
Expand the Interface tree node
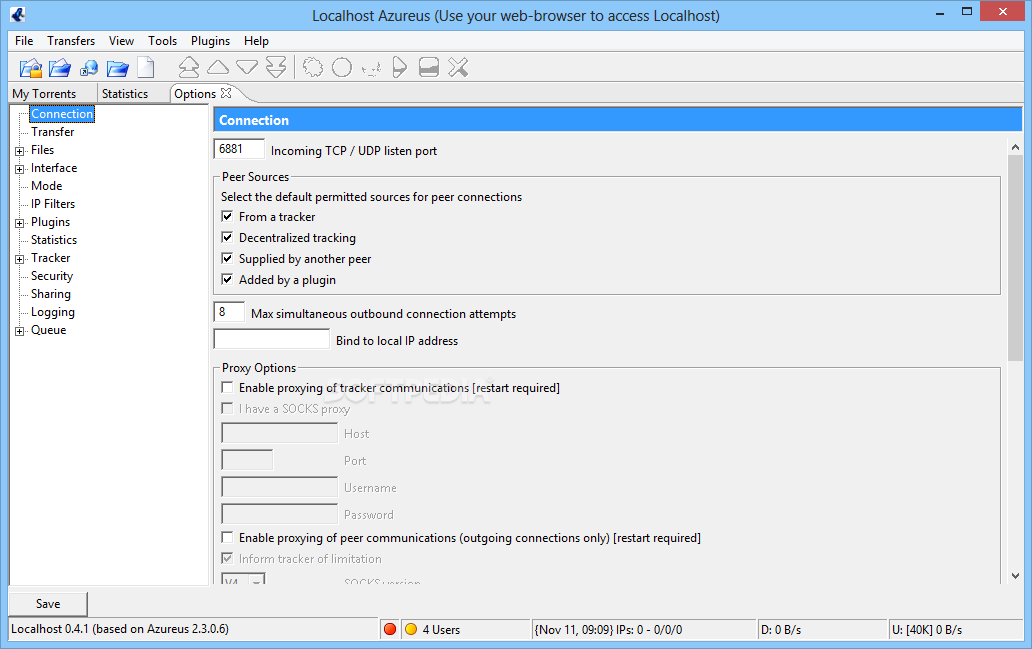20,169
